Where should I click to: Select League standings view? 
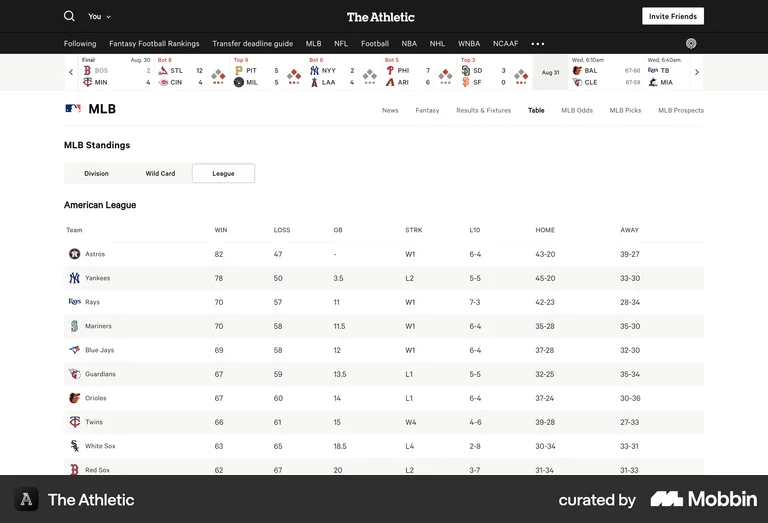click(x=223, y=173)
